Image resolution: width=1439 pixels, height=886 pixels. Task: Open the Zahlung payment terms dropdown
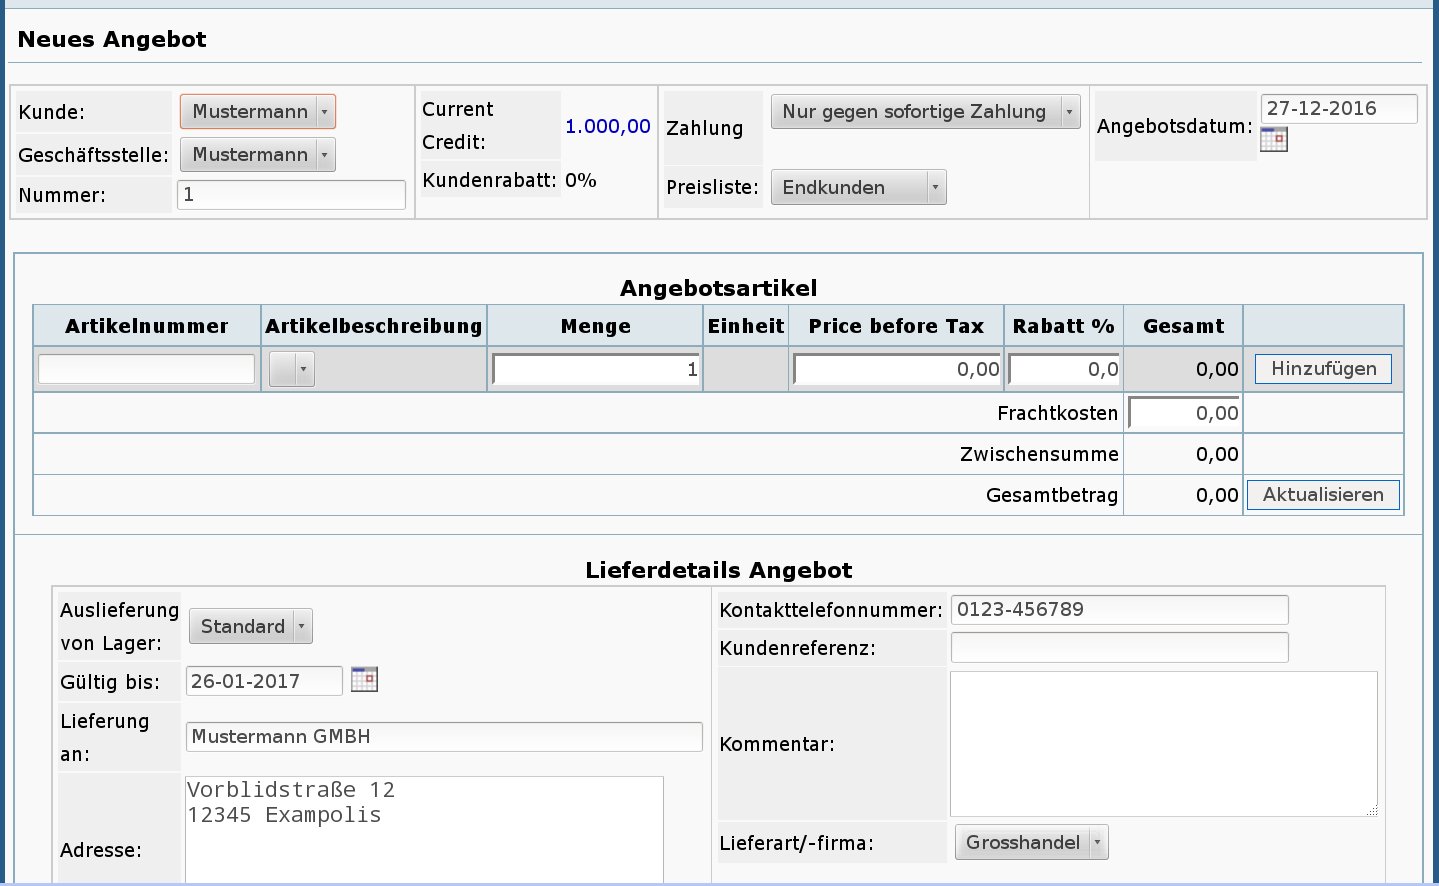pos(925,112)
